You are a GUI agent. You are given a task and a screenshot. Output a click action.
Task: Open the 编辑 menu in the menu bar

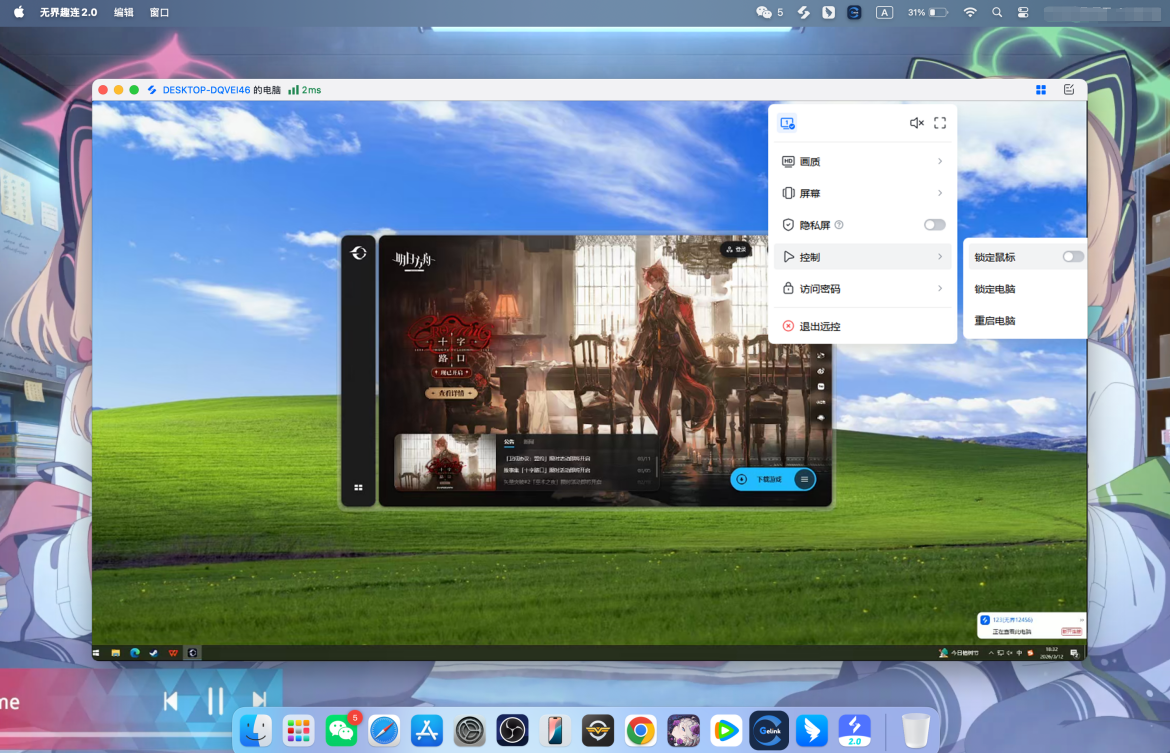pyautogui.click(x=124, y=13)
